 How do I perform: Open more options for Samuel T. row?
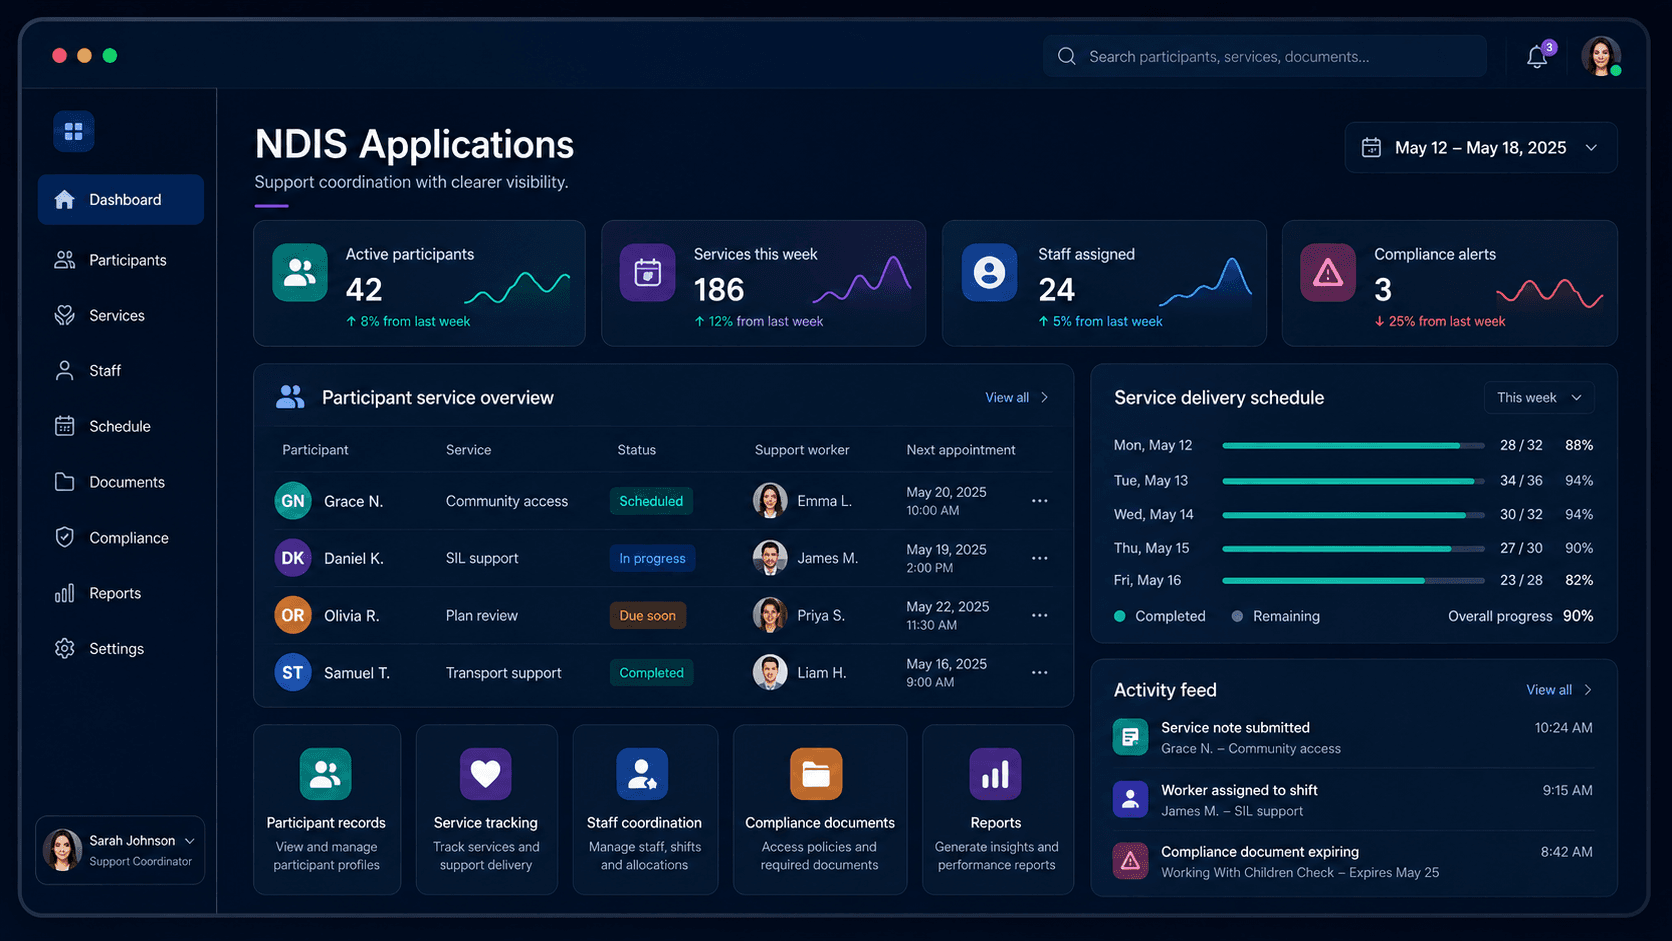click(1040, 673)
